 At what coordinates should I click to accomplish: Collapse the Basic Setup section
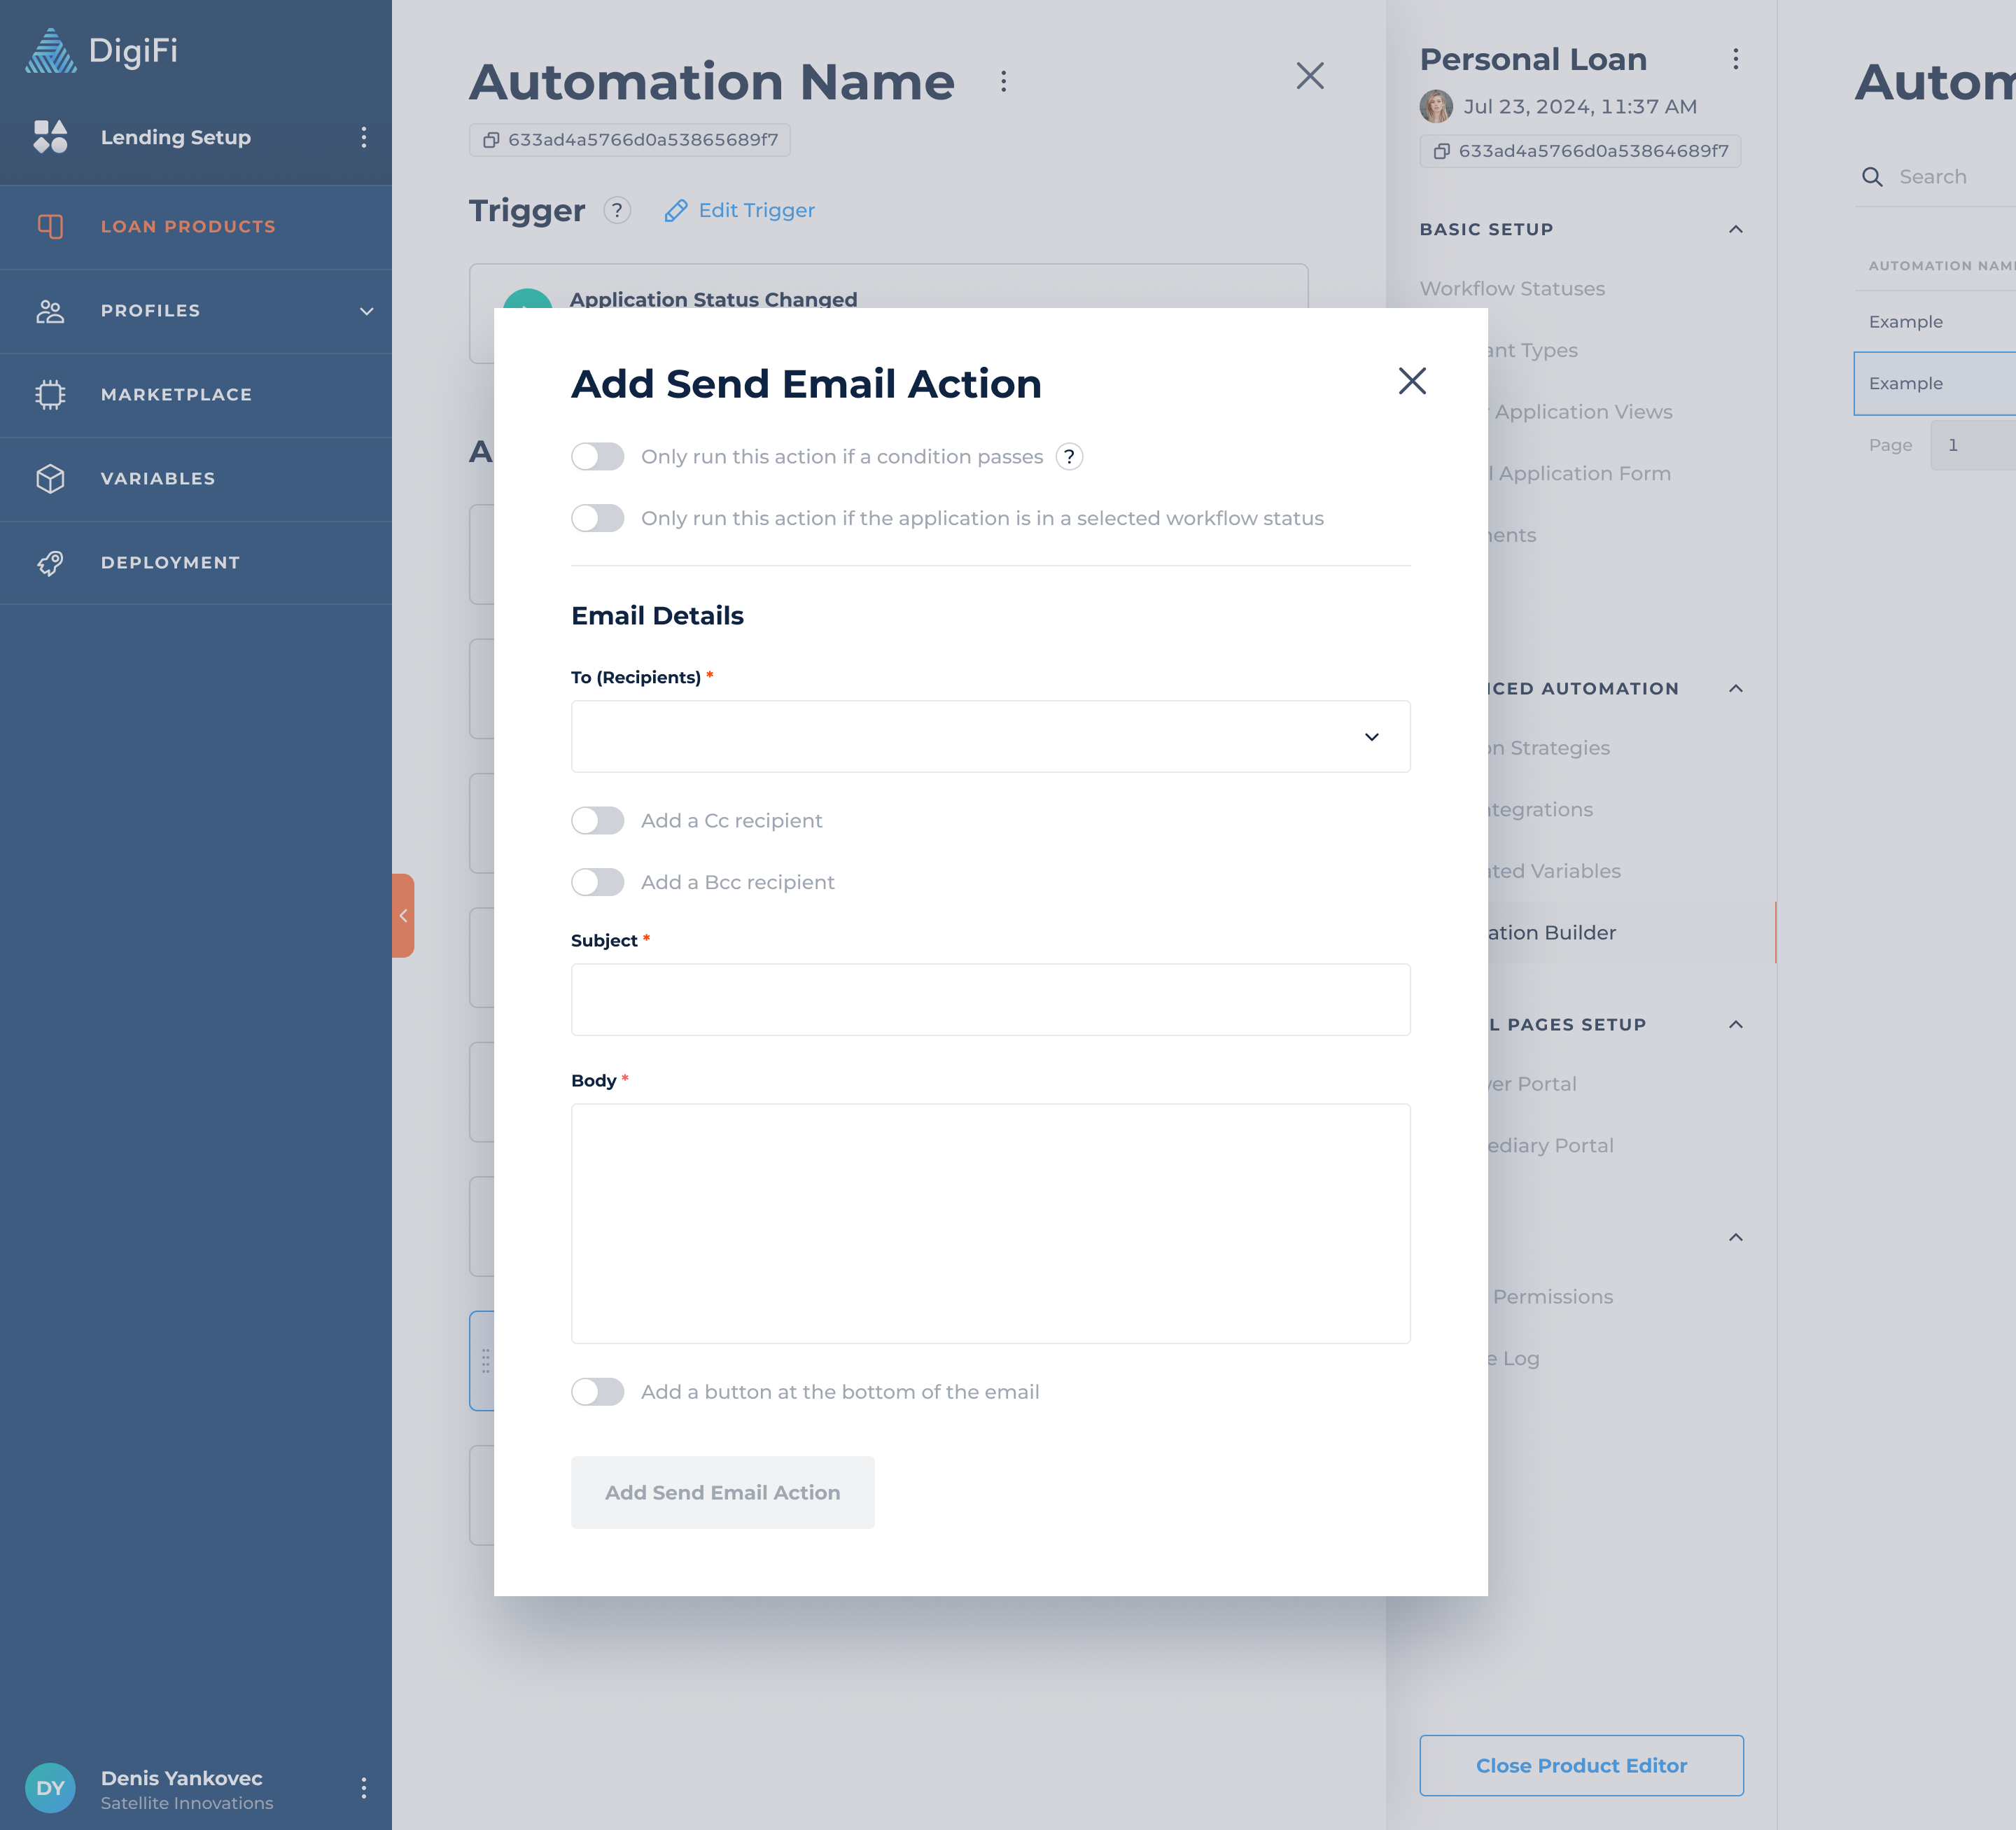(x=1736, y=230)
